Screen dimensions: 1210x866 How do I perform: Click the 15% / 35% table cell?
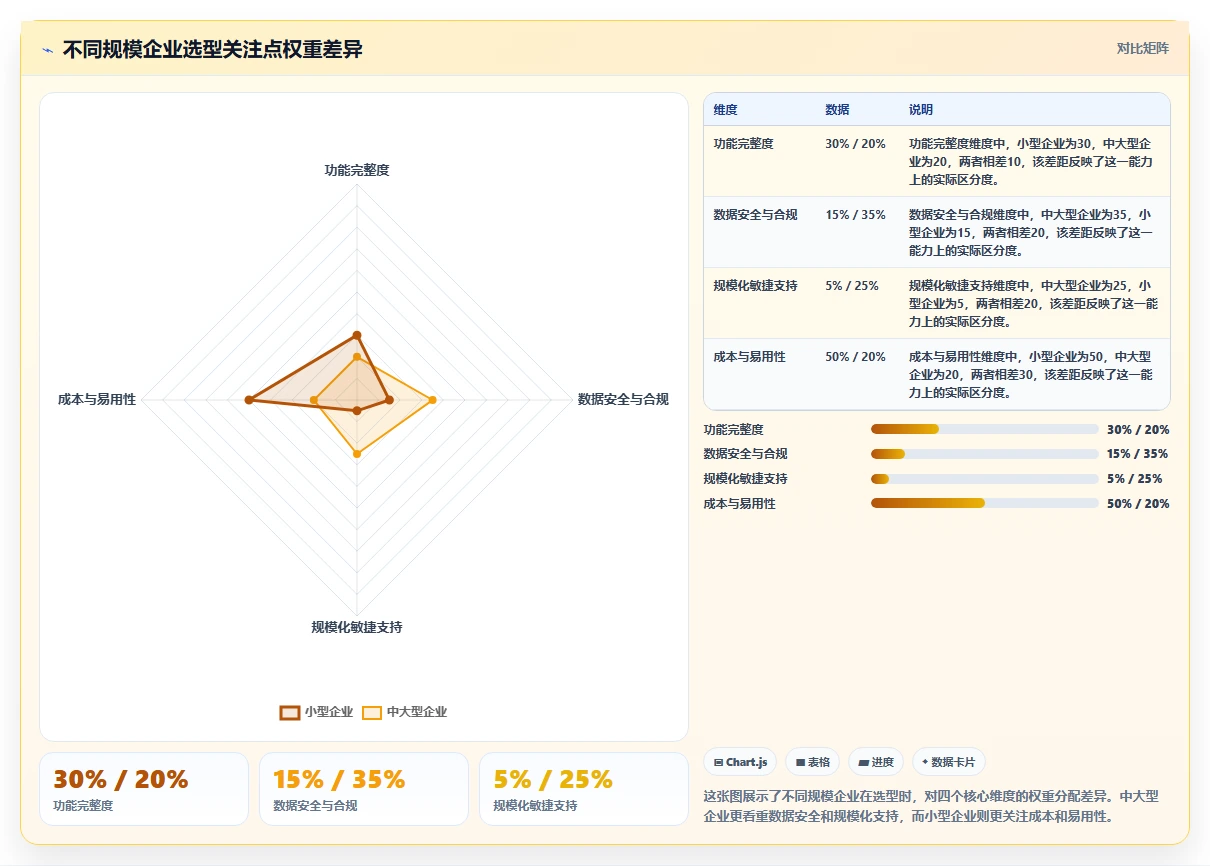coord(856,215)
